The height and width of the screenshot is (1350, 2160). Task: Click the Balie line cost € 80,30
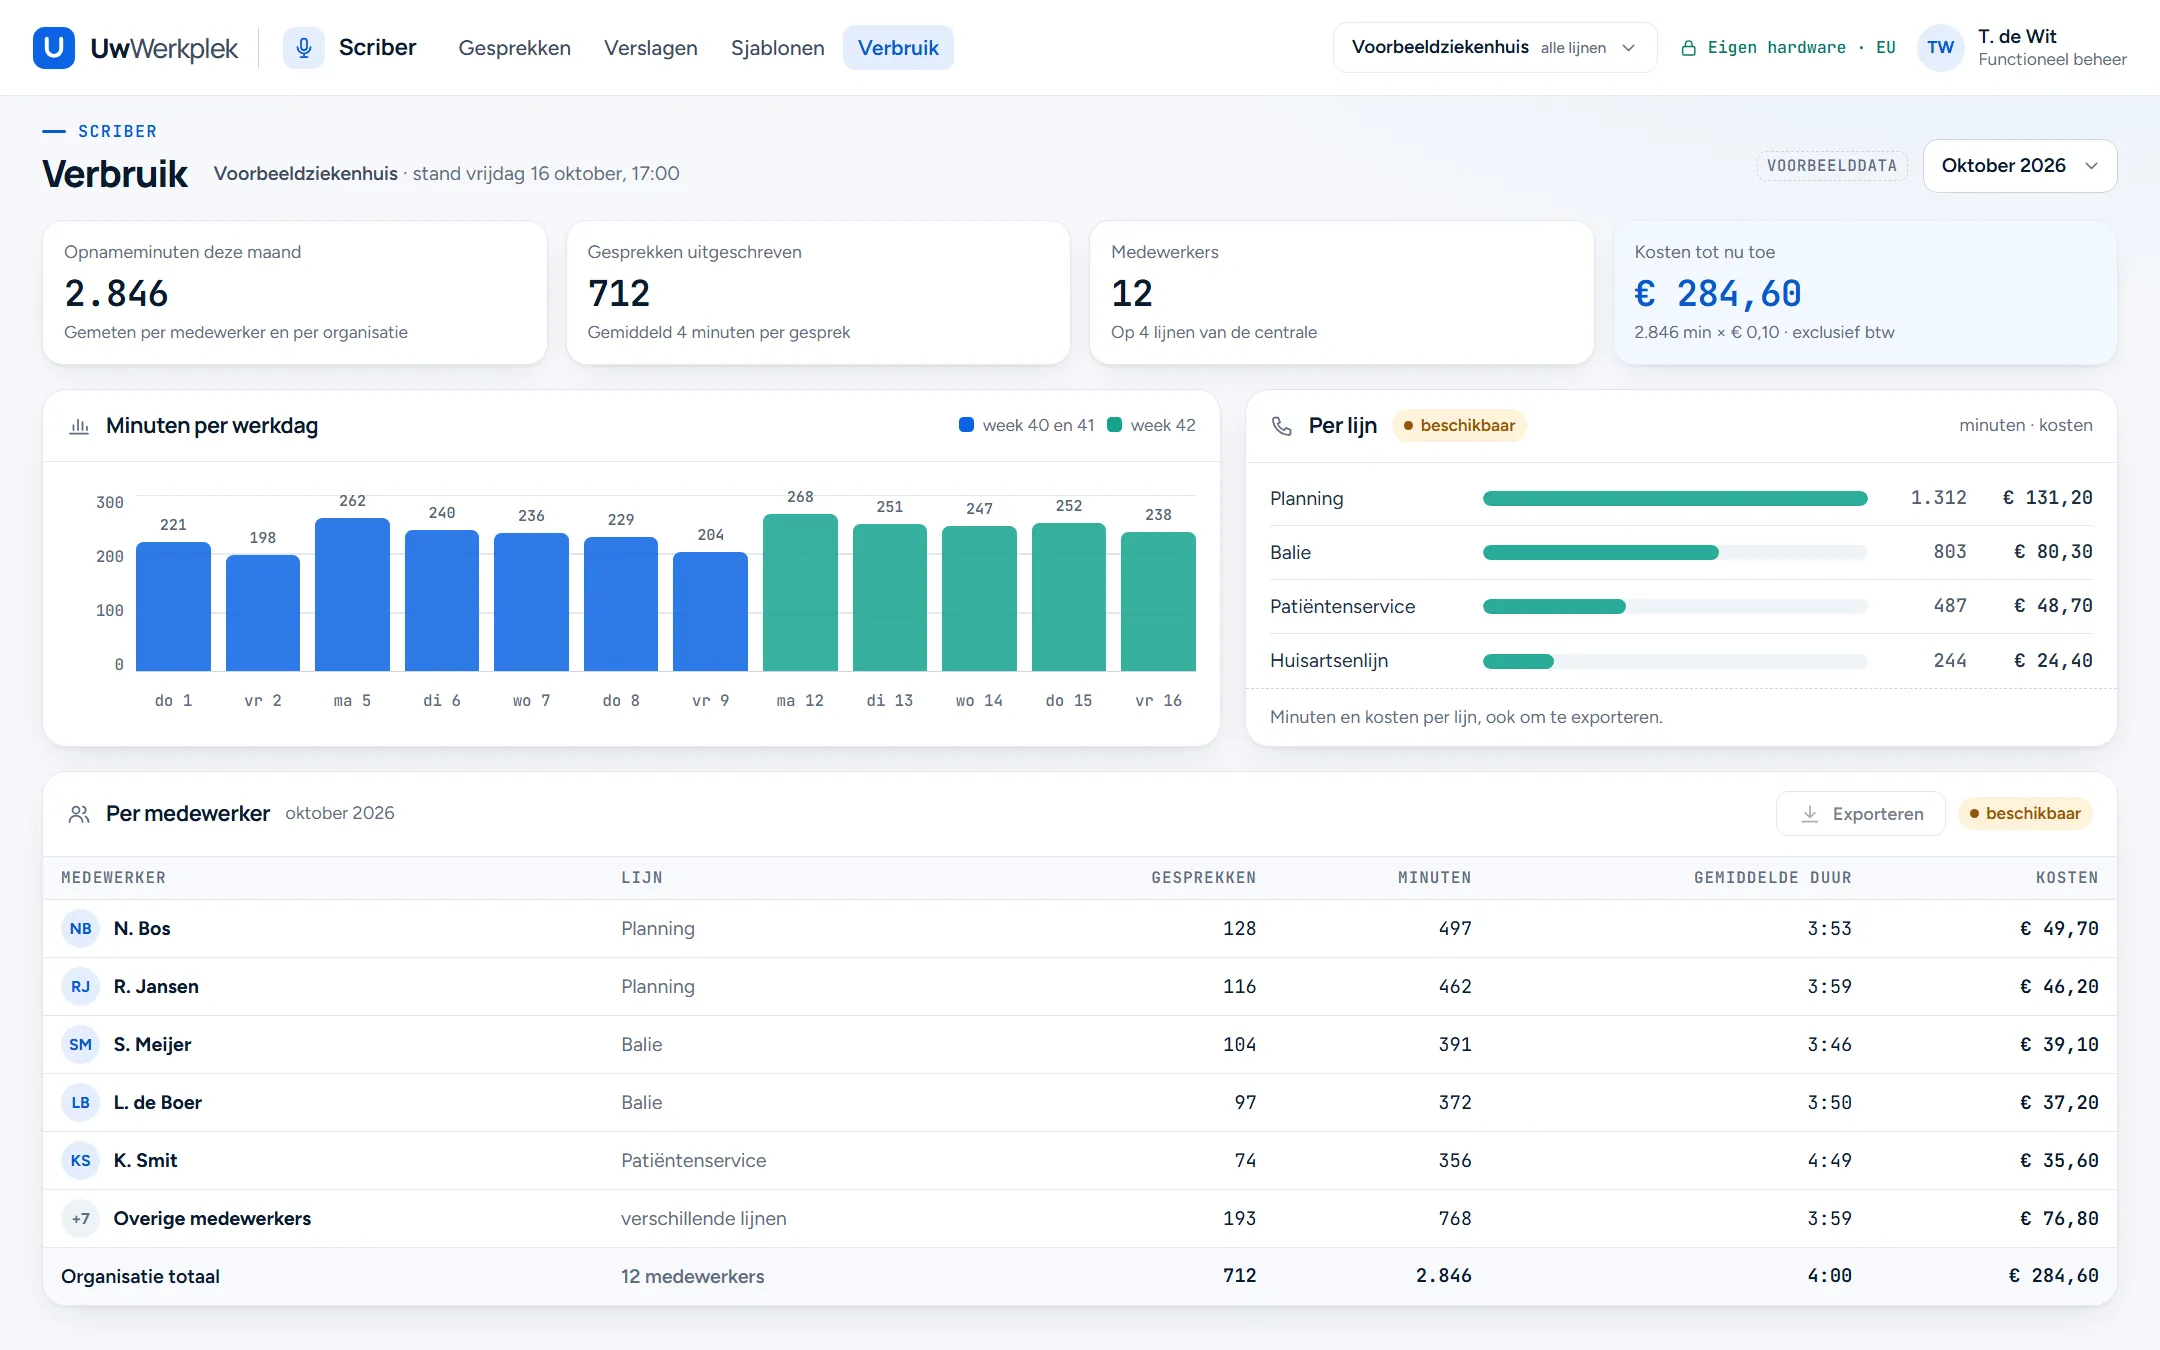[2053, 552]
